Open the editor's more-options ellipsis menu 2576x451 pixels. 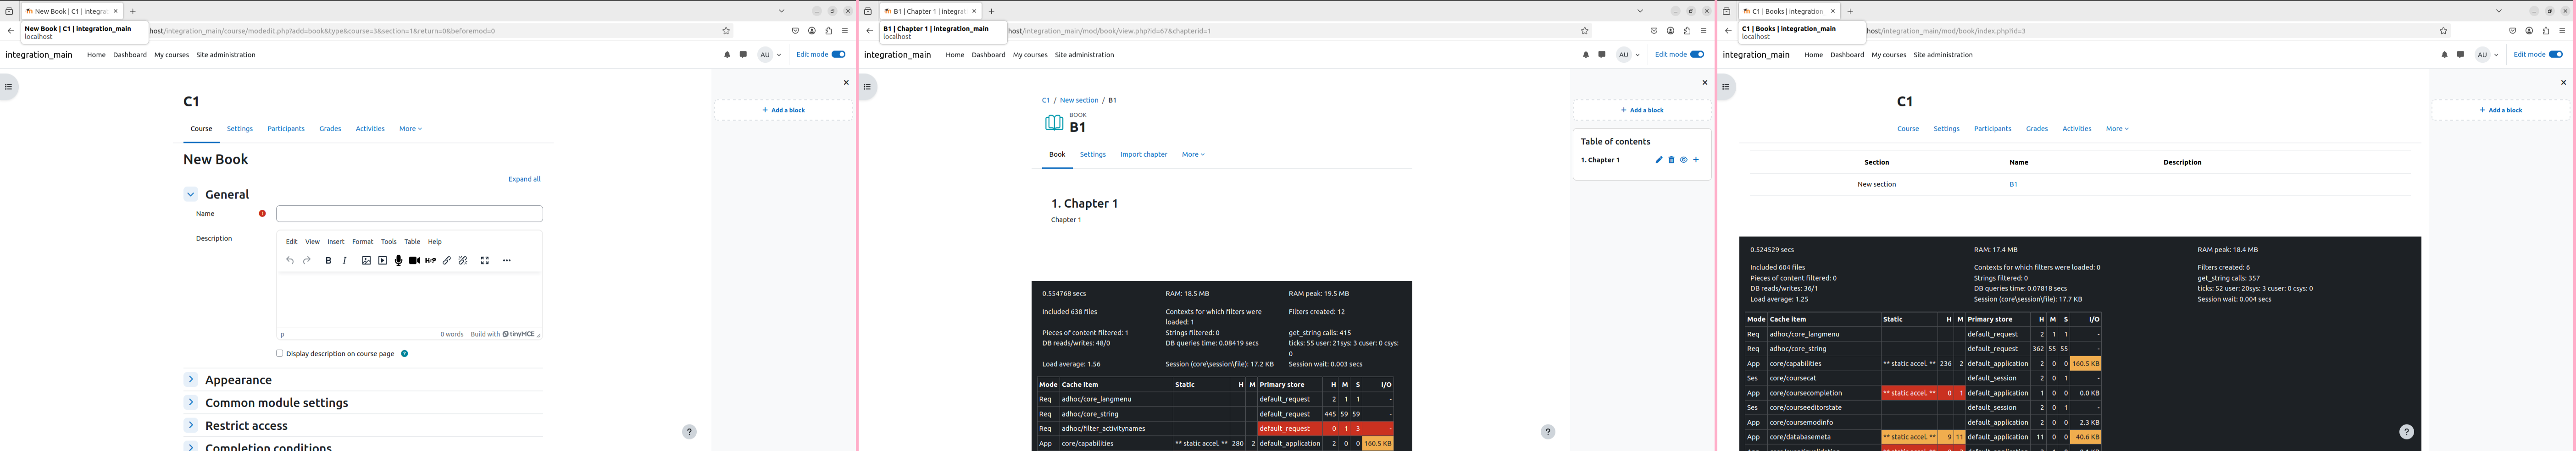coord(507,260)
